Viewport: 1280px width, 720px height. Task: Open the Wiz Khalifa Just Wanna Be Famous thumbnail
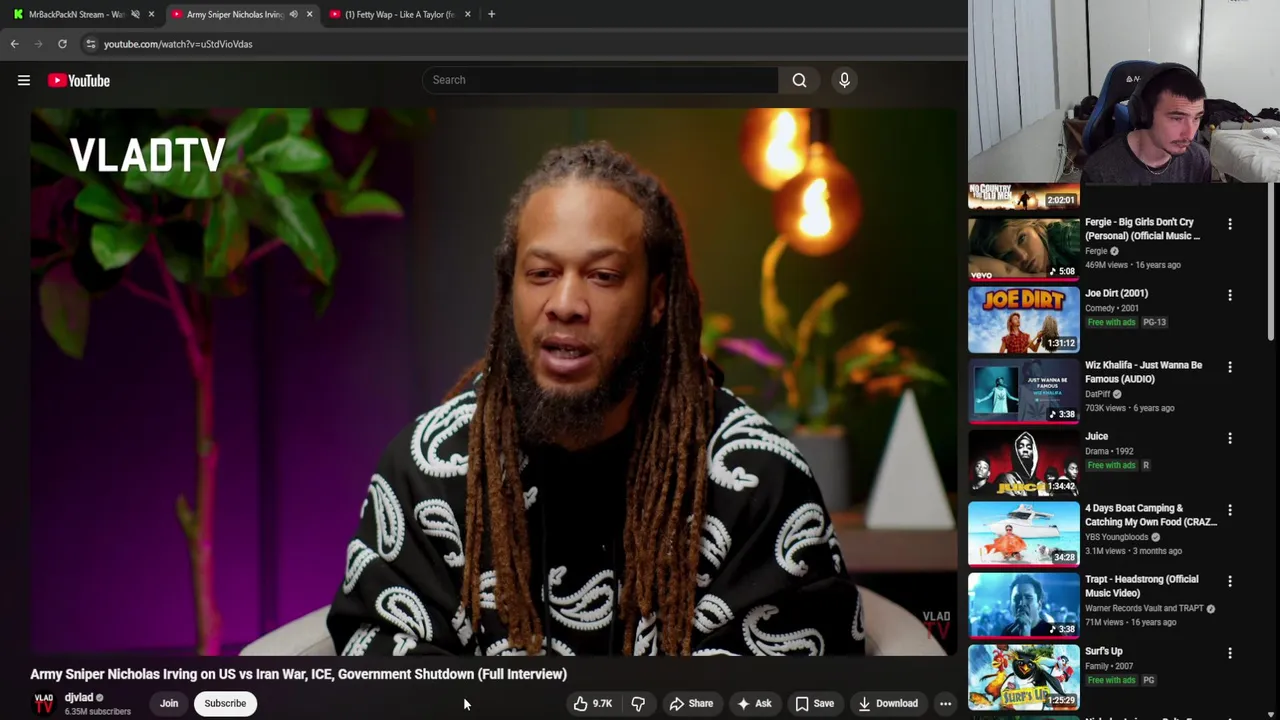(1024, 391)
